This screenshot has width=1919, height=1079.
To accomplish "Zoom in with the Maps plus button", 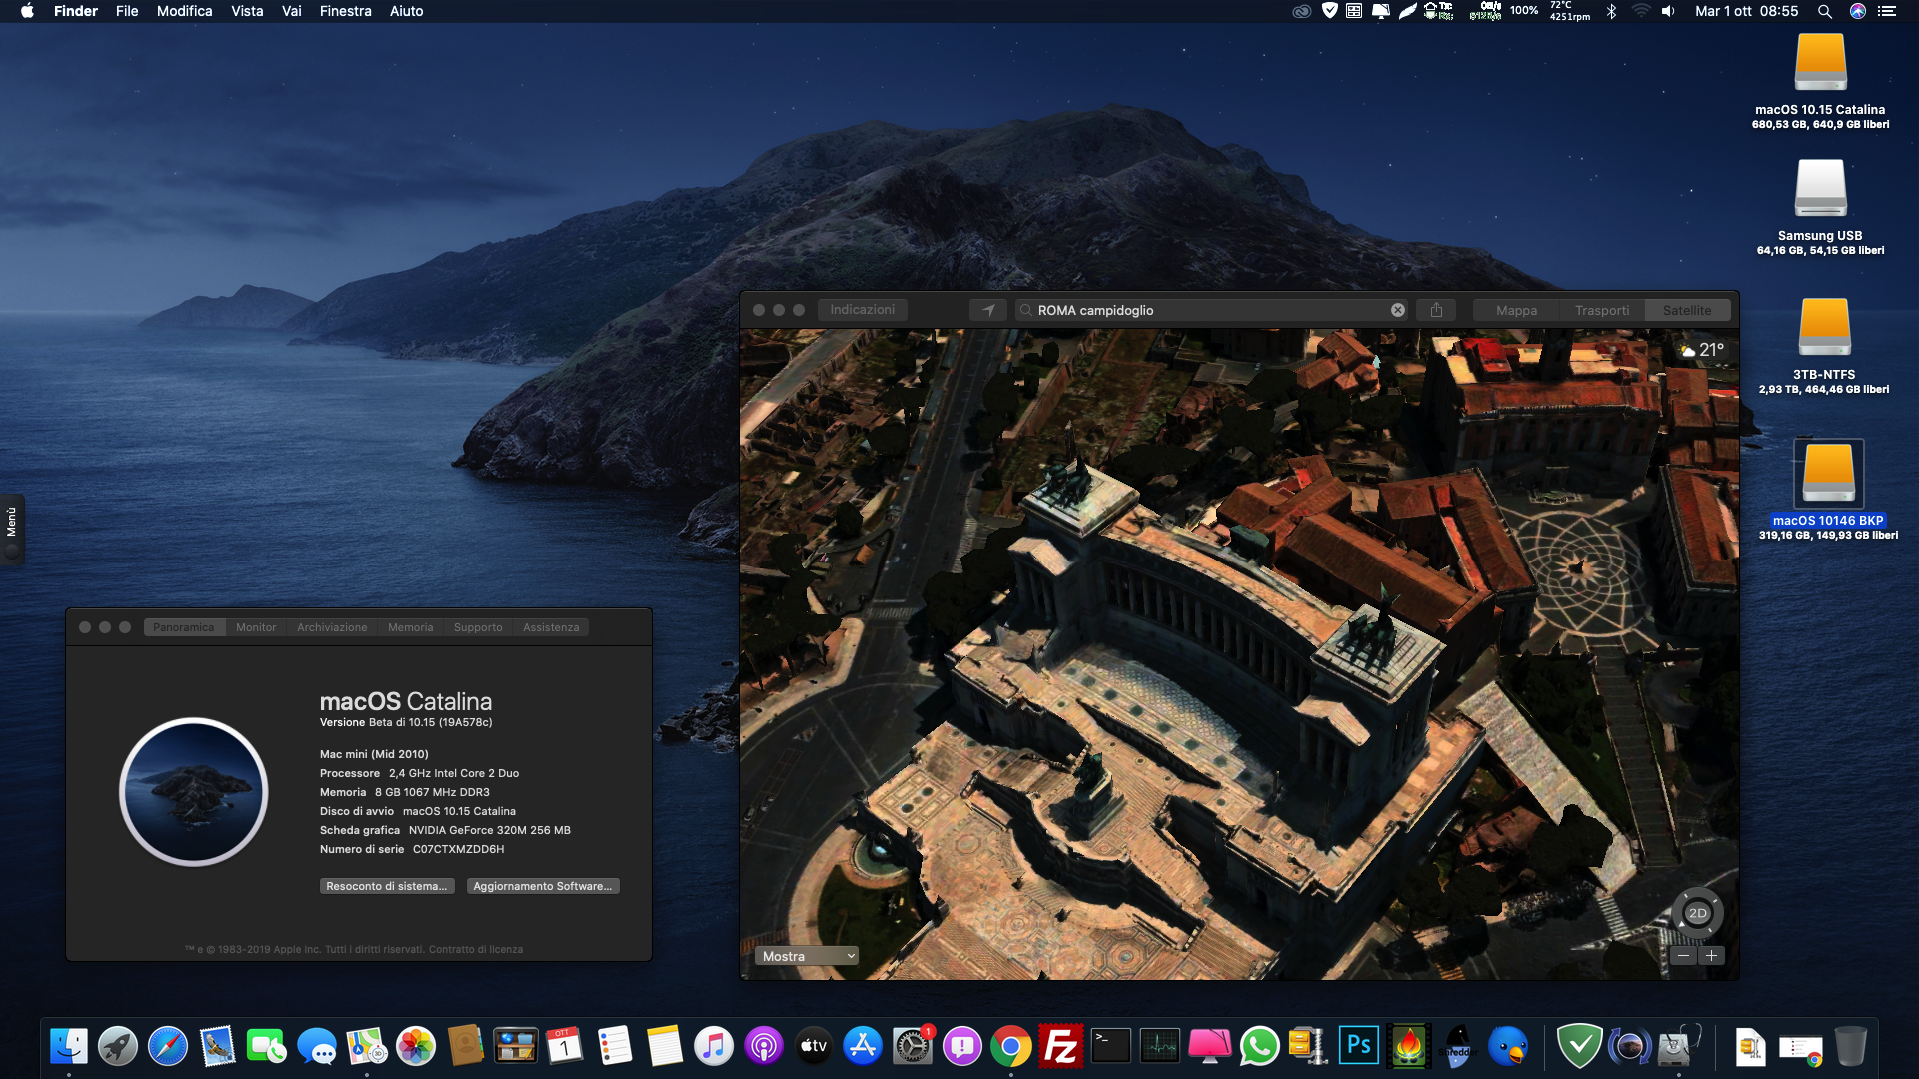I will pyautogui.click(x=1712, y=956).
